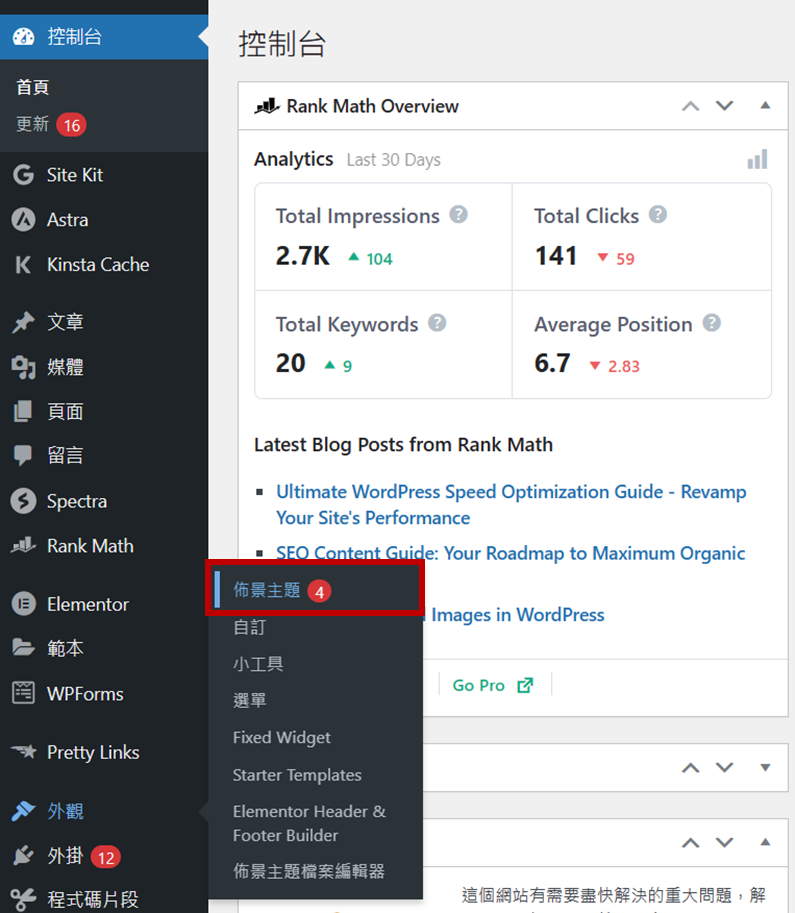
Task: Click the plug icon beside 外掛
Action: pyautogui.click(x=23, y=855)
